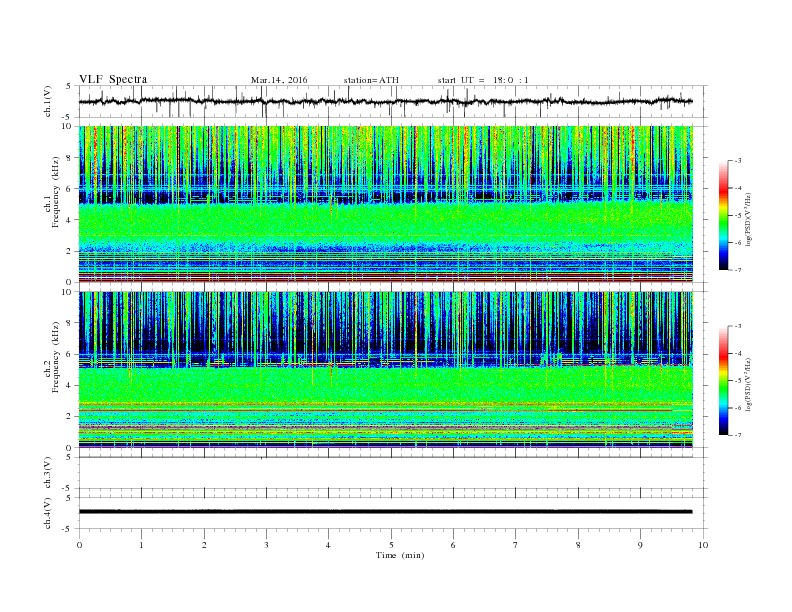Click the "station=ATH" header label

click(371, 80)
